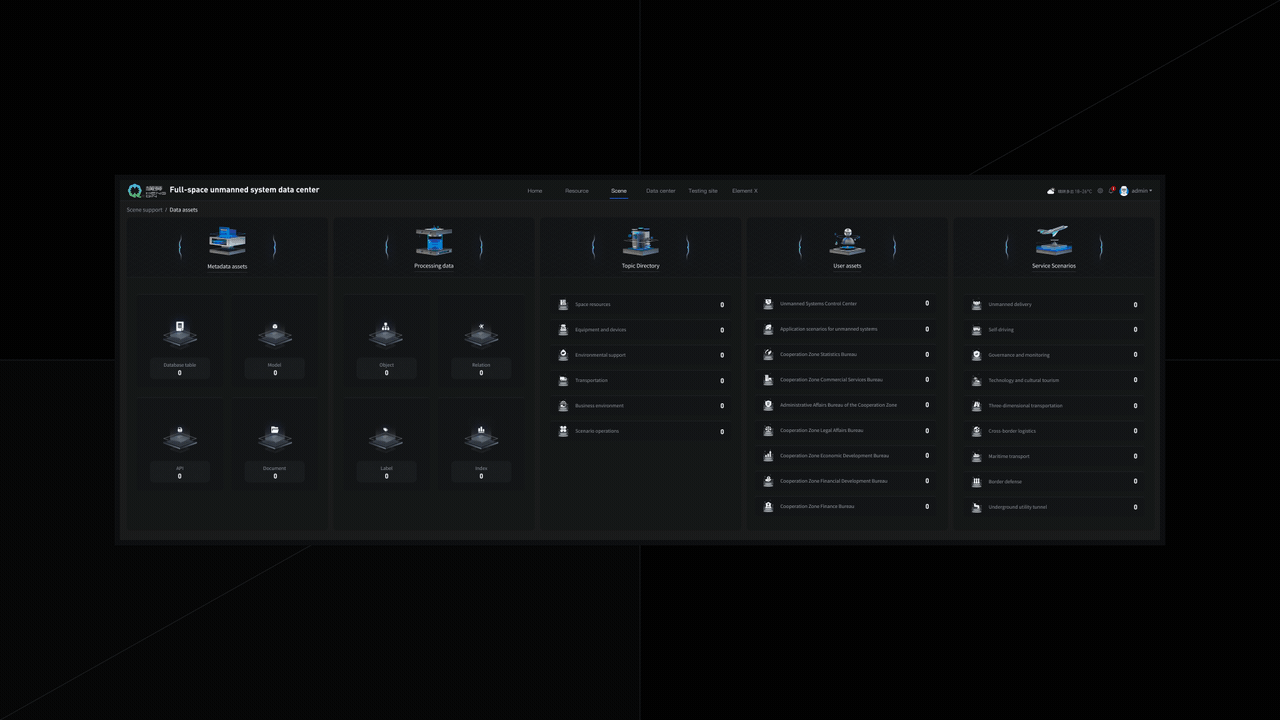Open the settings gear icon in header
Image resolution: width=1280 pixels, height=720 pixels.
tap(1100, 191)
